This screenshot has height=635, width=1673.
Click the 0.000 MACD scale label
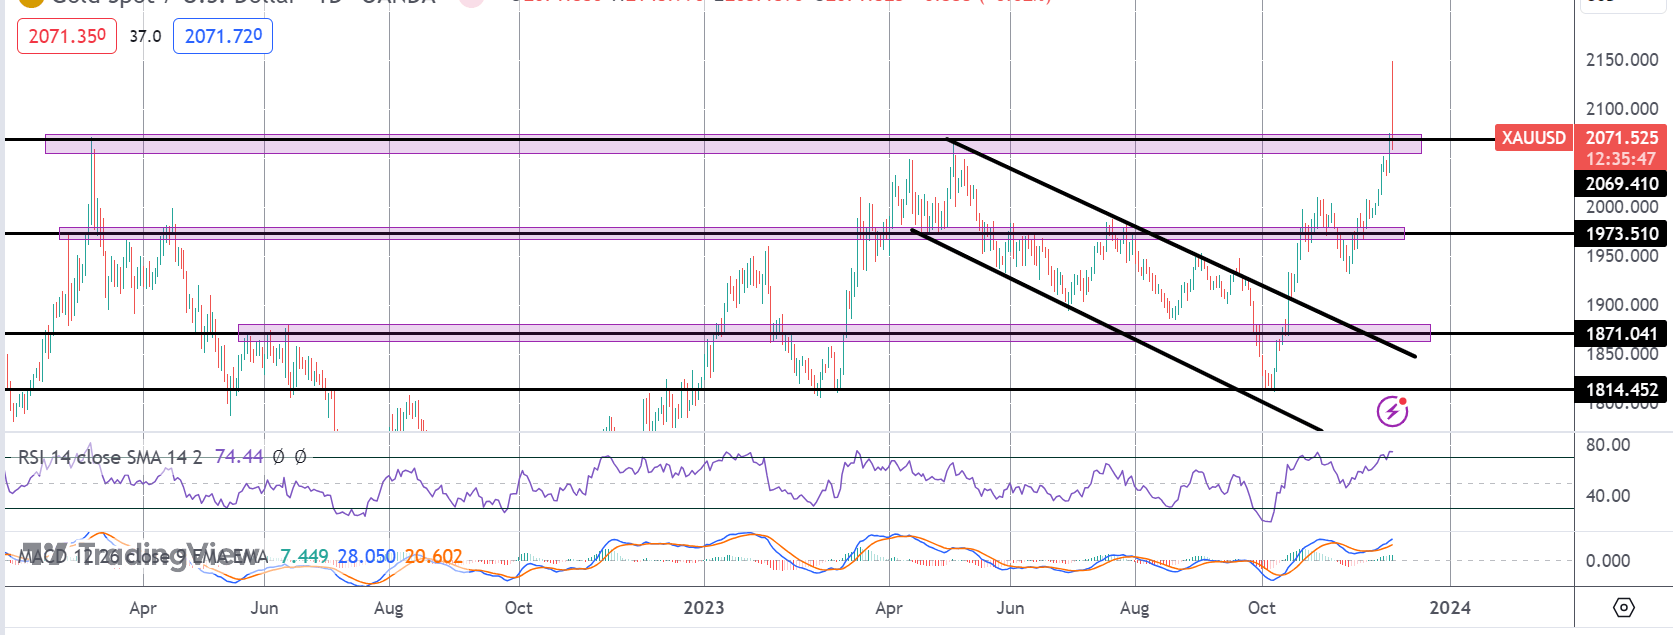[1608, 561]
